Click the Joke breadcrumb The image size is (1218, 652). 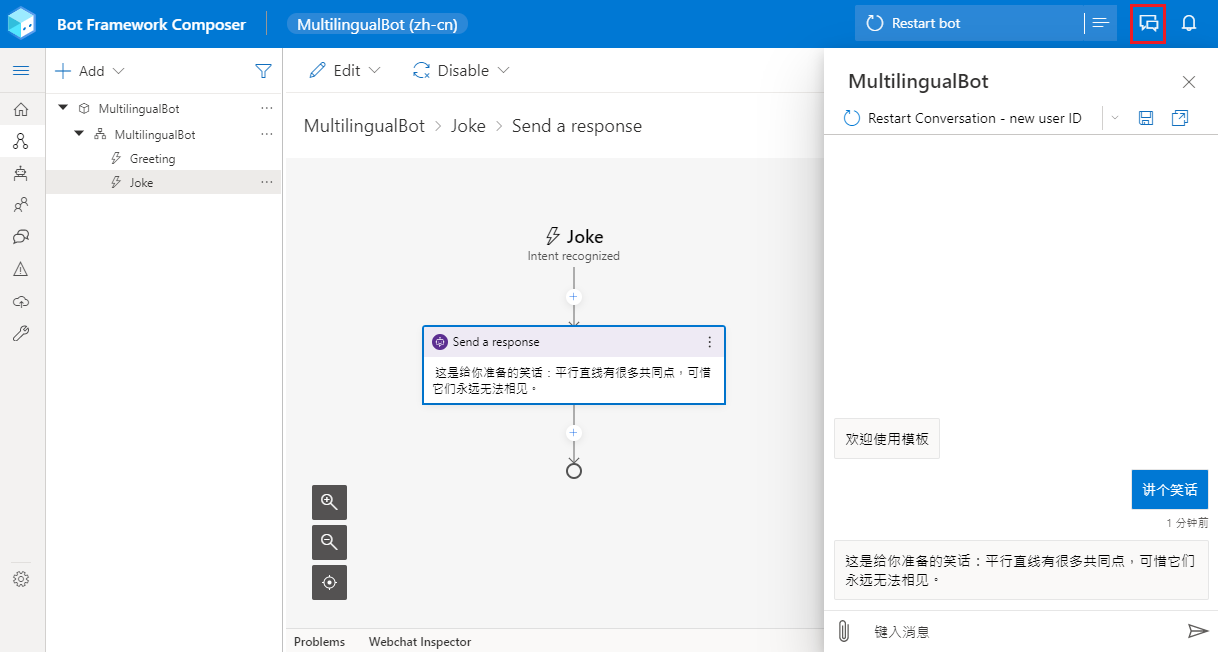click(468, 126)
